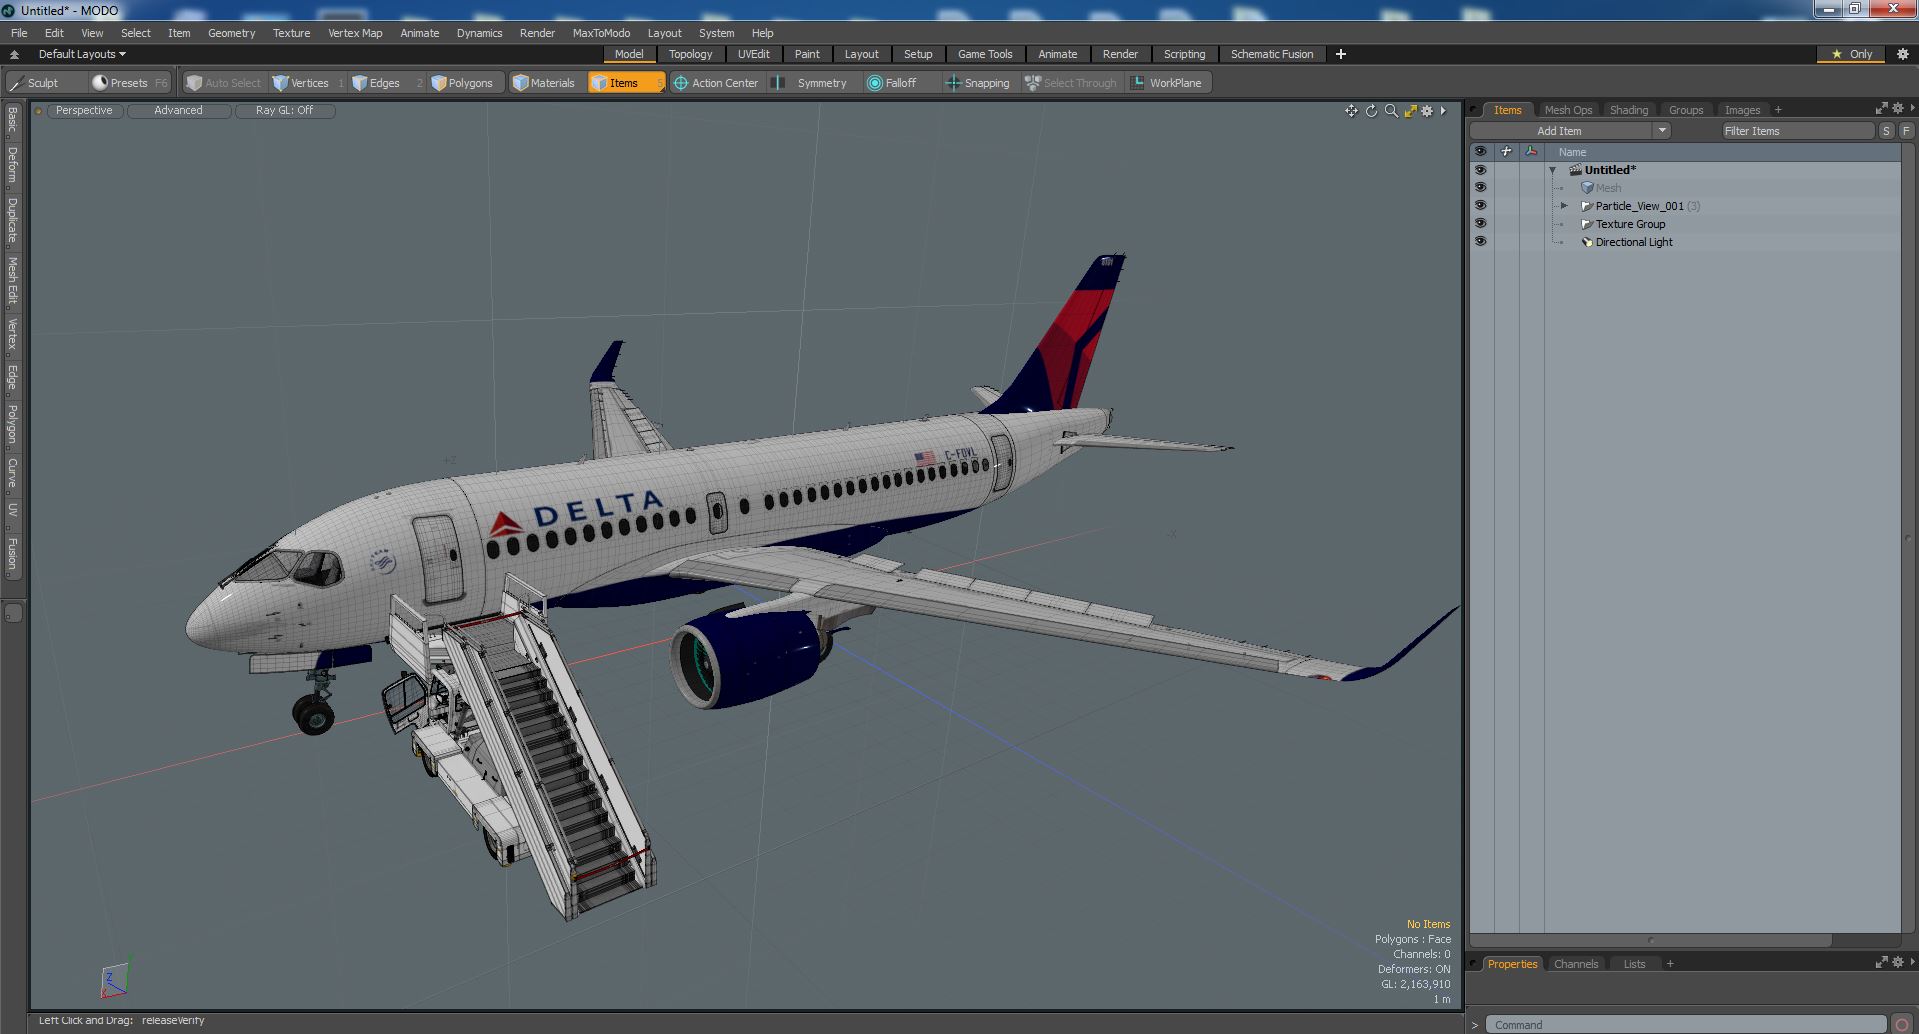Screen dimensions: 1919x1034
Task: Maximize the Properties panel
Action: 1881,962
